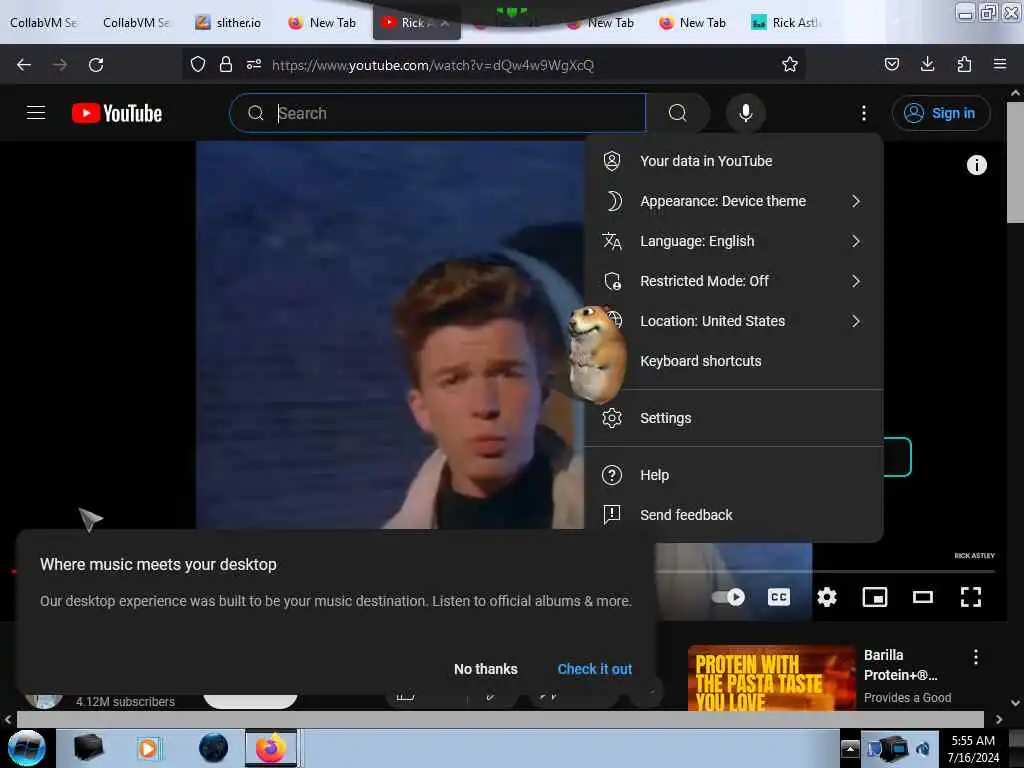Expand Restricted Mode: Off submenu

click(x=733, y=281)
